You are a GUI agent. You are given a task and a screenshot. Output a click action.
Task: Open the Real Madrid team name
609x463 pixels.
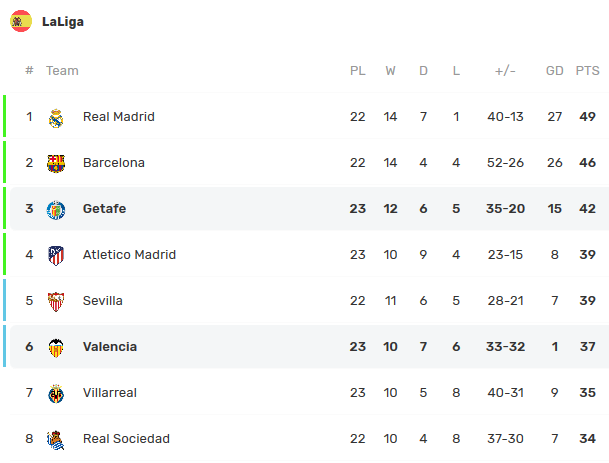click(118, 117)
